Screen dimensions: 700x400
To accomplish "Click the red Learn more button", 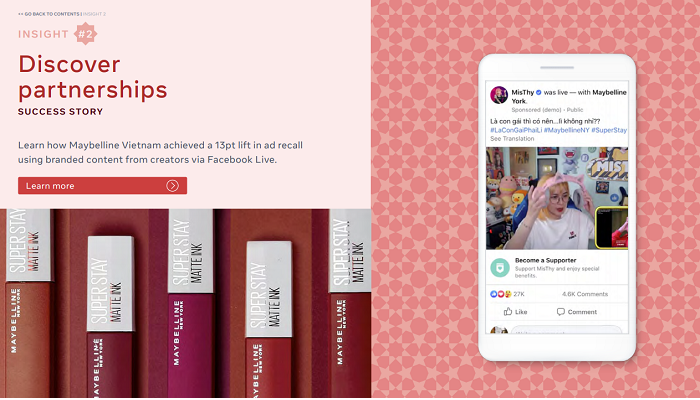I will click(x=102, y=186).
